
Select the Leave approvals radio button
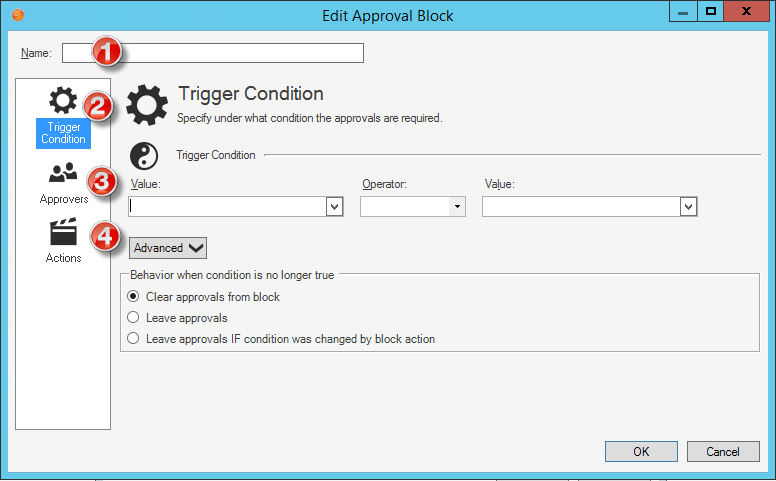(134, 318)
